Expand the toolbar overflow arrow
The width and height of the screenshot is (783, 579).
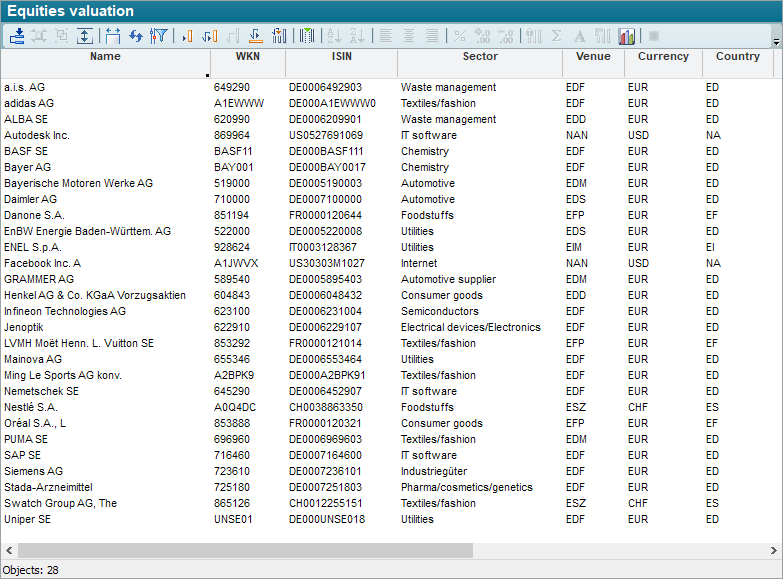776,41
